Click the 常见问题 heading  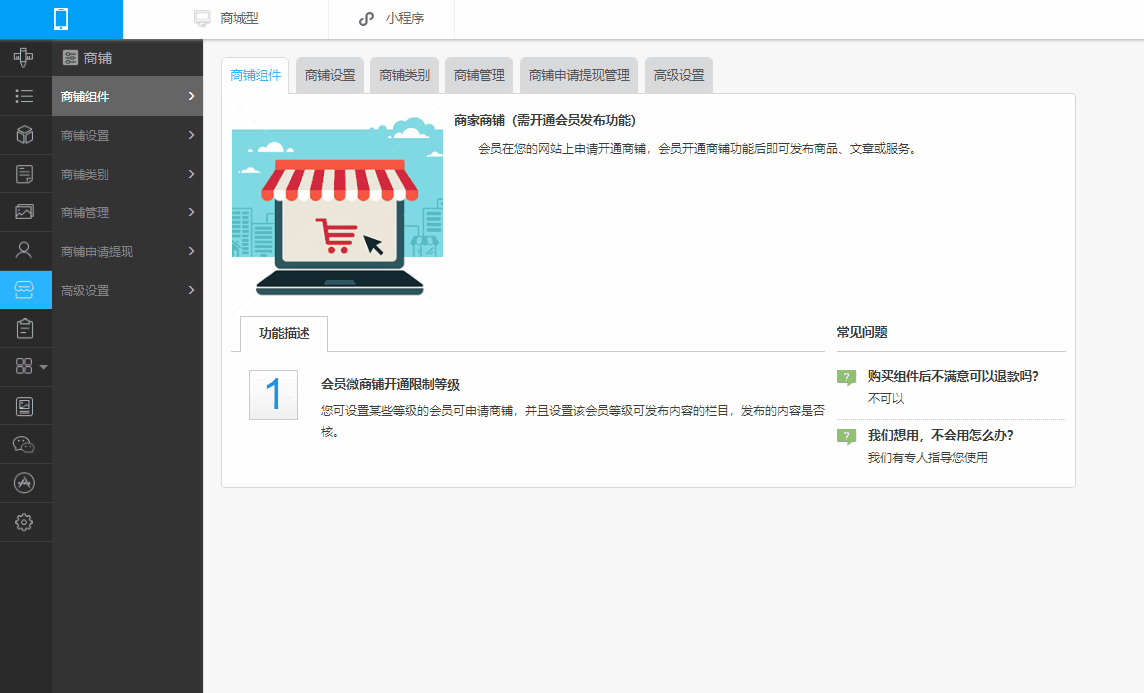(x=862, y=332)
